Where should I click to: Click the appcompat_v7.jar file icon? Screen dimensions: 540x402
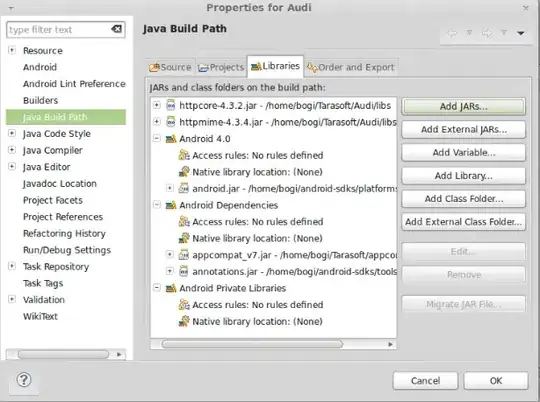click(x=184, y=255)
